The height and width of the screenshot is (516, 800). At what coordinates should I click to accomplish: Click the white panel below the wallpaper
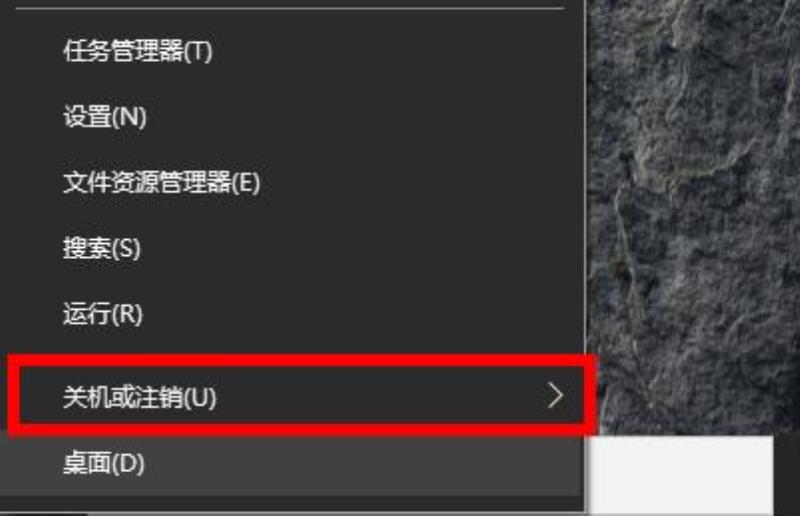tap(681, 475)
